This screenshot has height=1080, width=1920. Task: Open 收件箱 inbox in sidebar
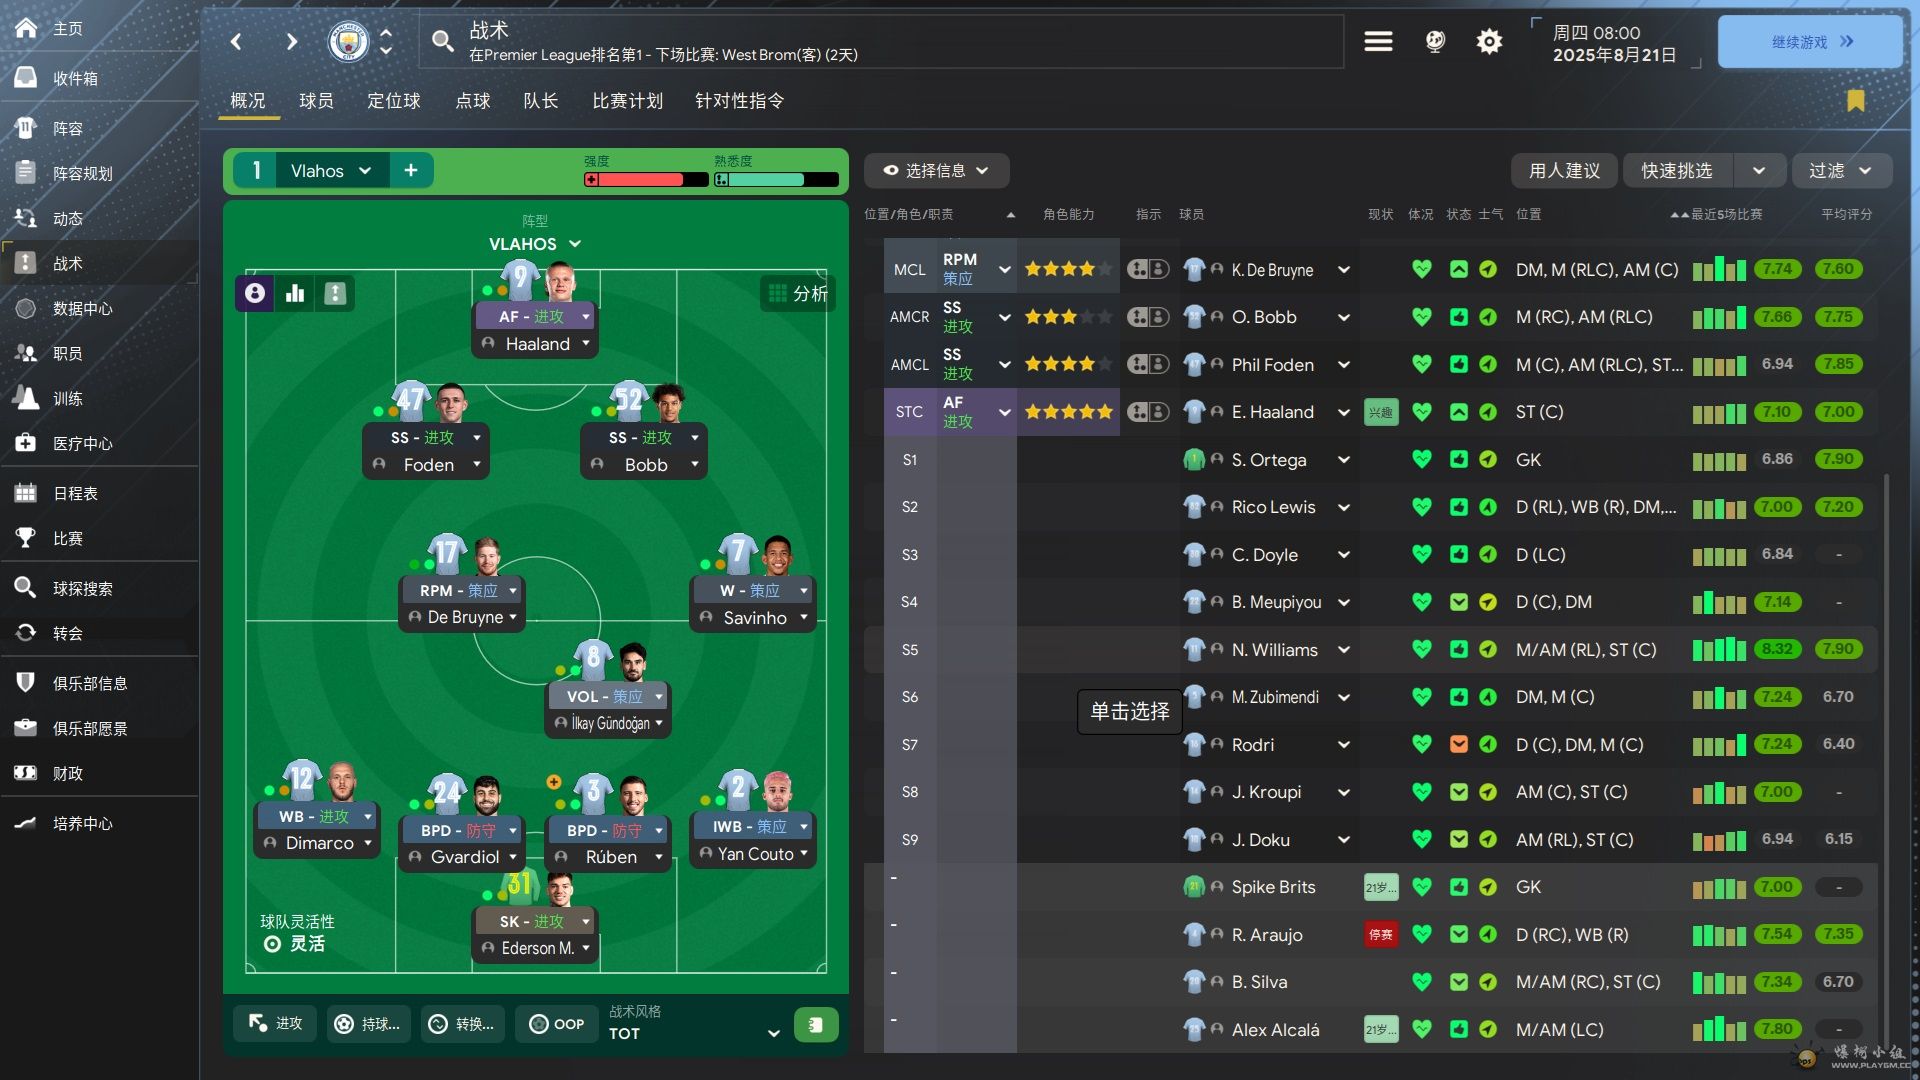[x=75, y=78]
